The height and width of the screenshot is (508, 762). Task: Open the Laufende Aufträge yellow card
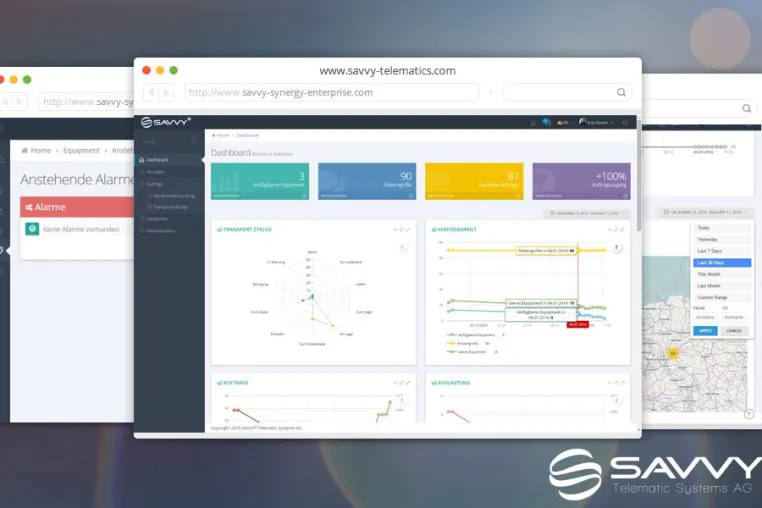[474, 181]
